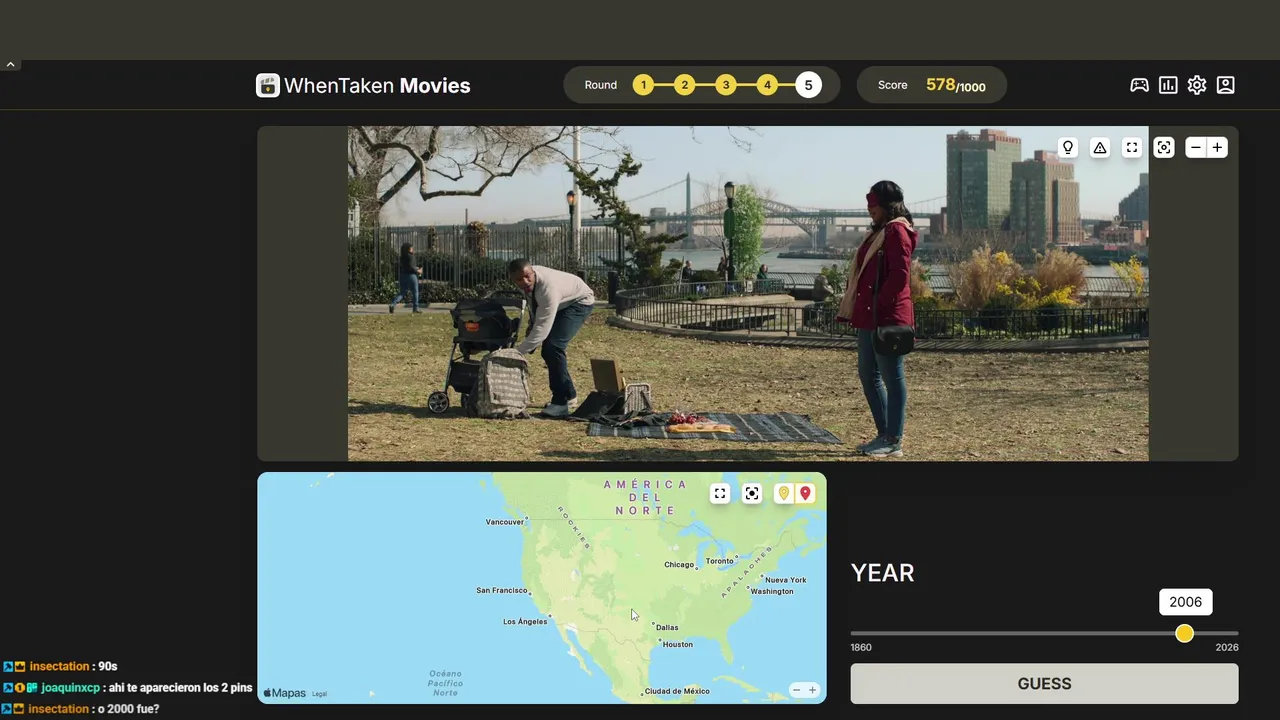The image size is (1280, 720).
Task: Click Los Ángeles on the map
Action: coord(525,621)
